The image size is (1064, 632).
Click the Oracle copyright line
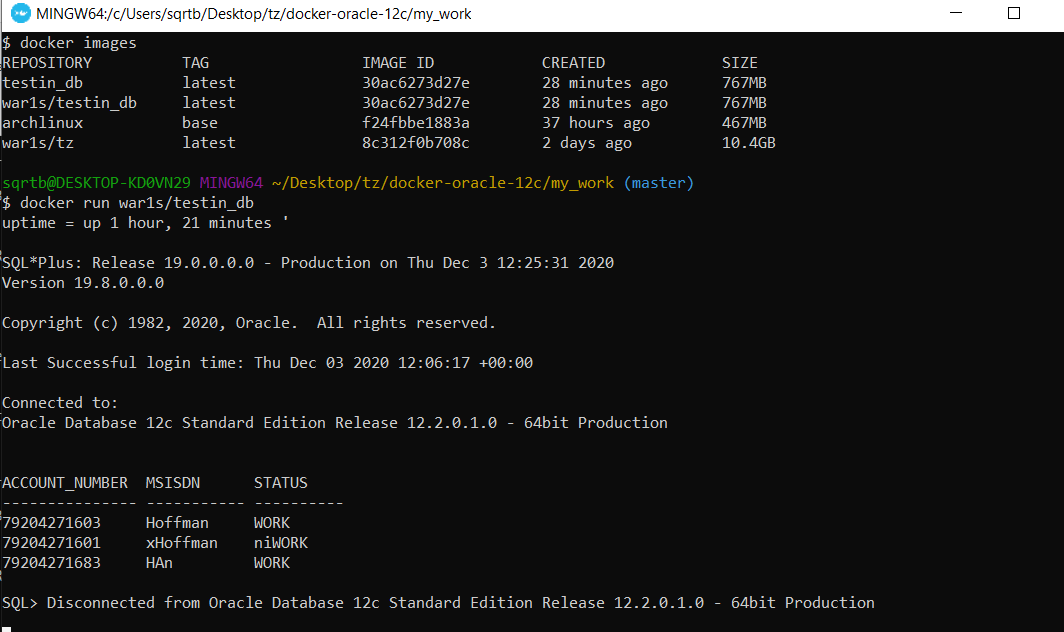pos(249,322)
